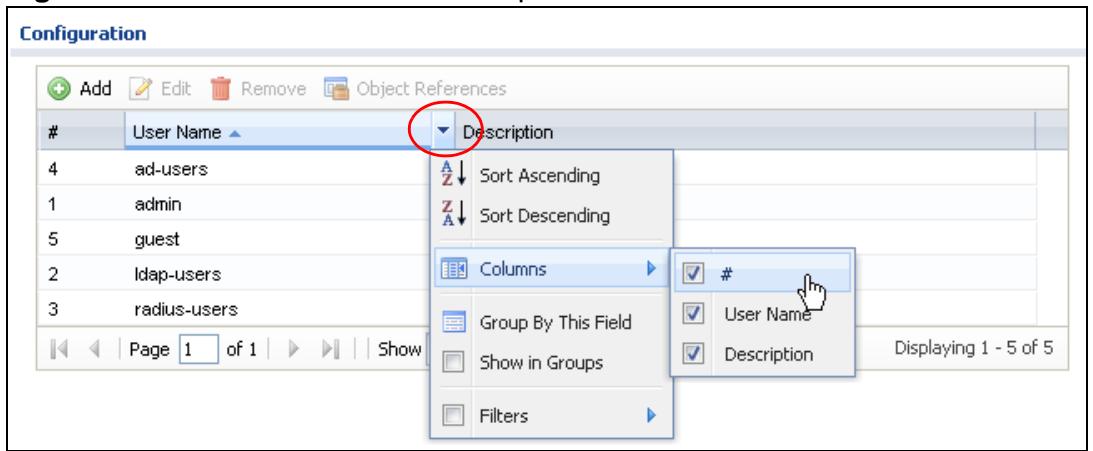Enable the Show in Groups checkbox
Viewport: 1093px width, 451px height.
coord(454,362)
